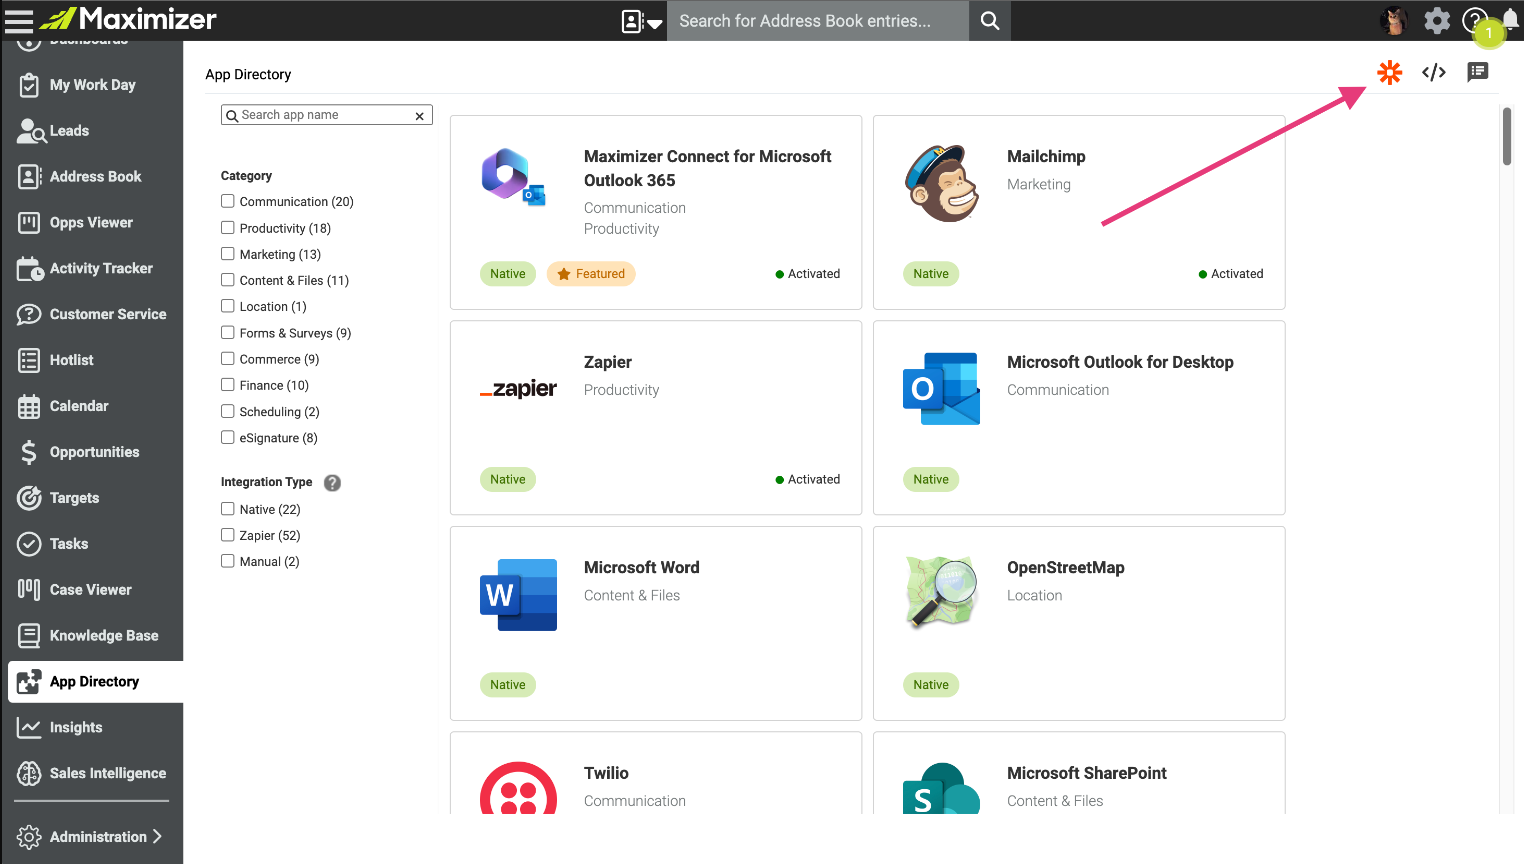Check the Commerce (9) category
This screenshot has width=1524, height=864.
(228, 358)
